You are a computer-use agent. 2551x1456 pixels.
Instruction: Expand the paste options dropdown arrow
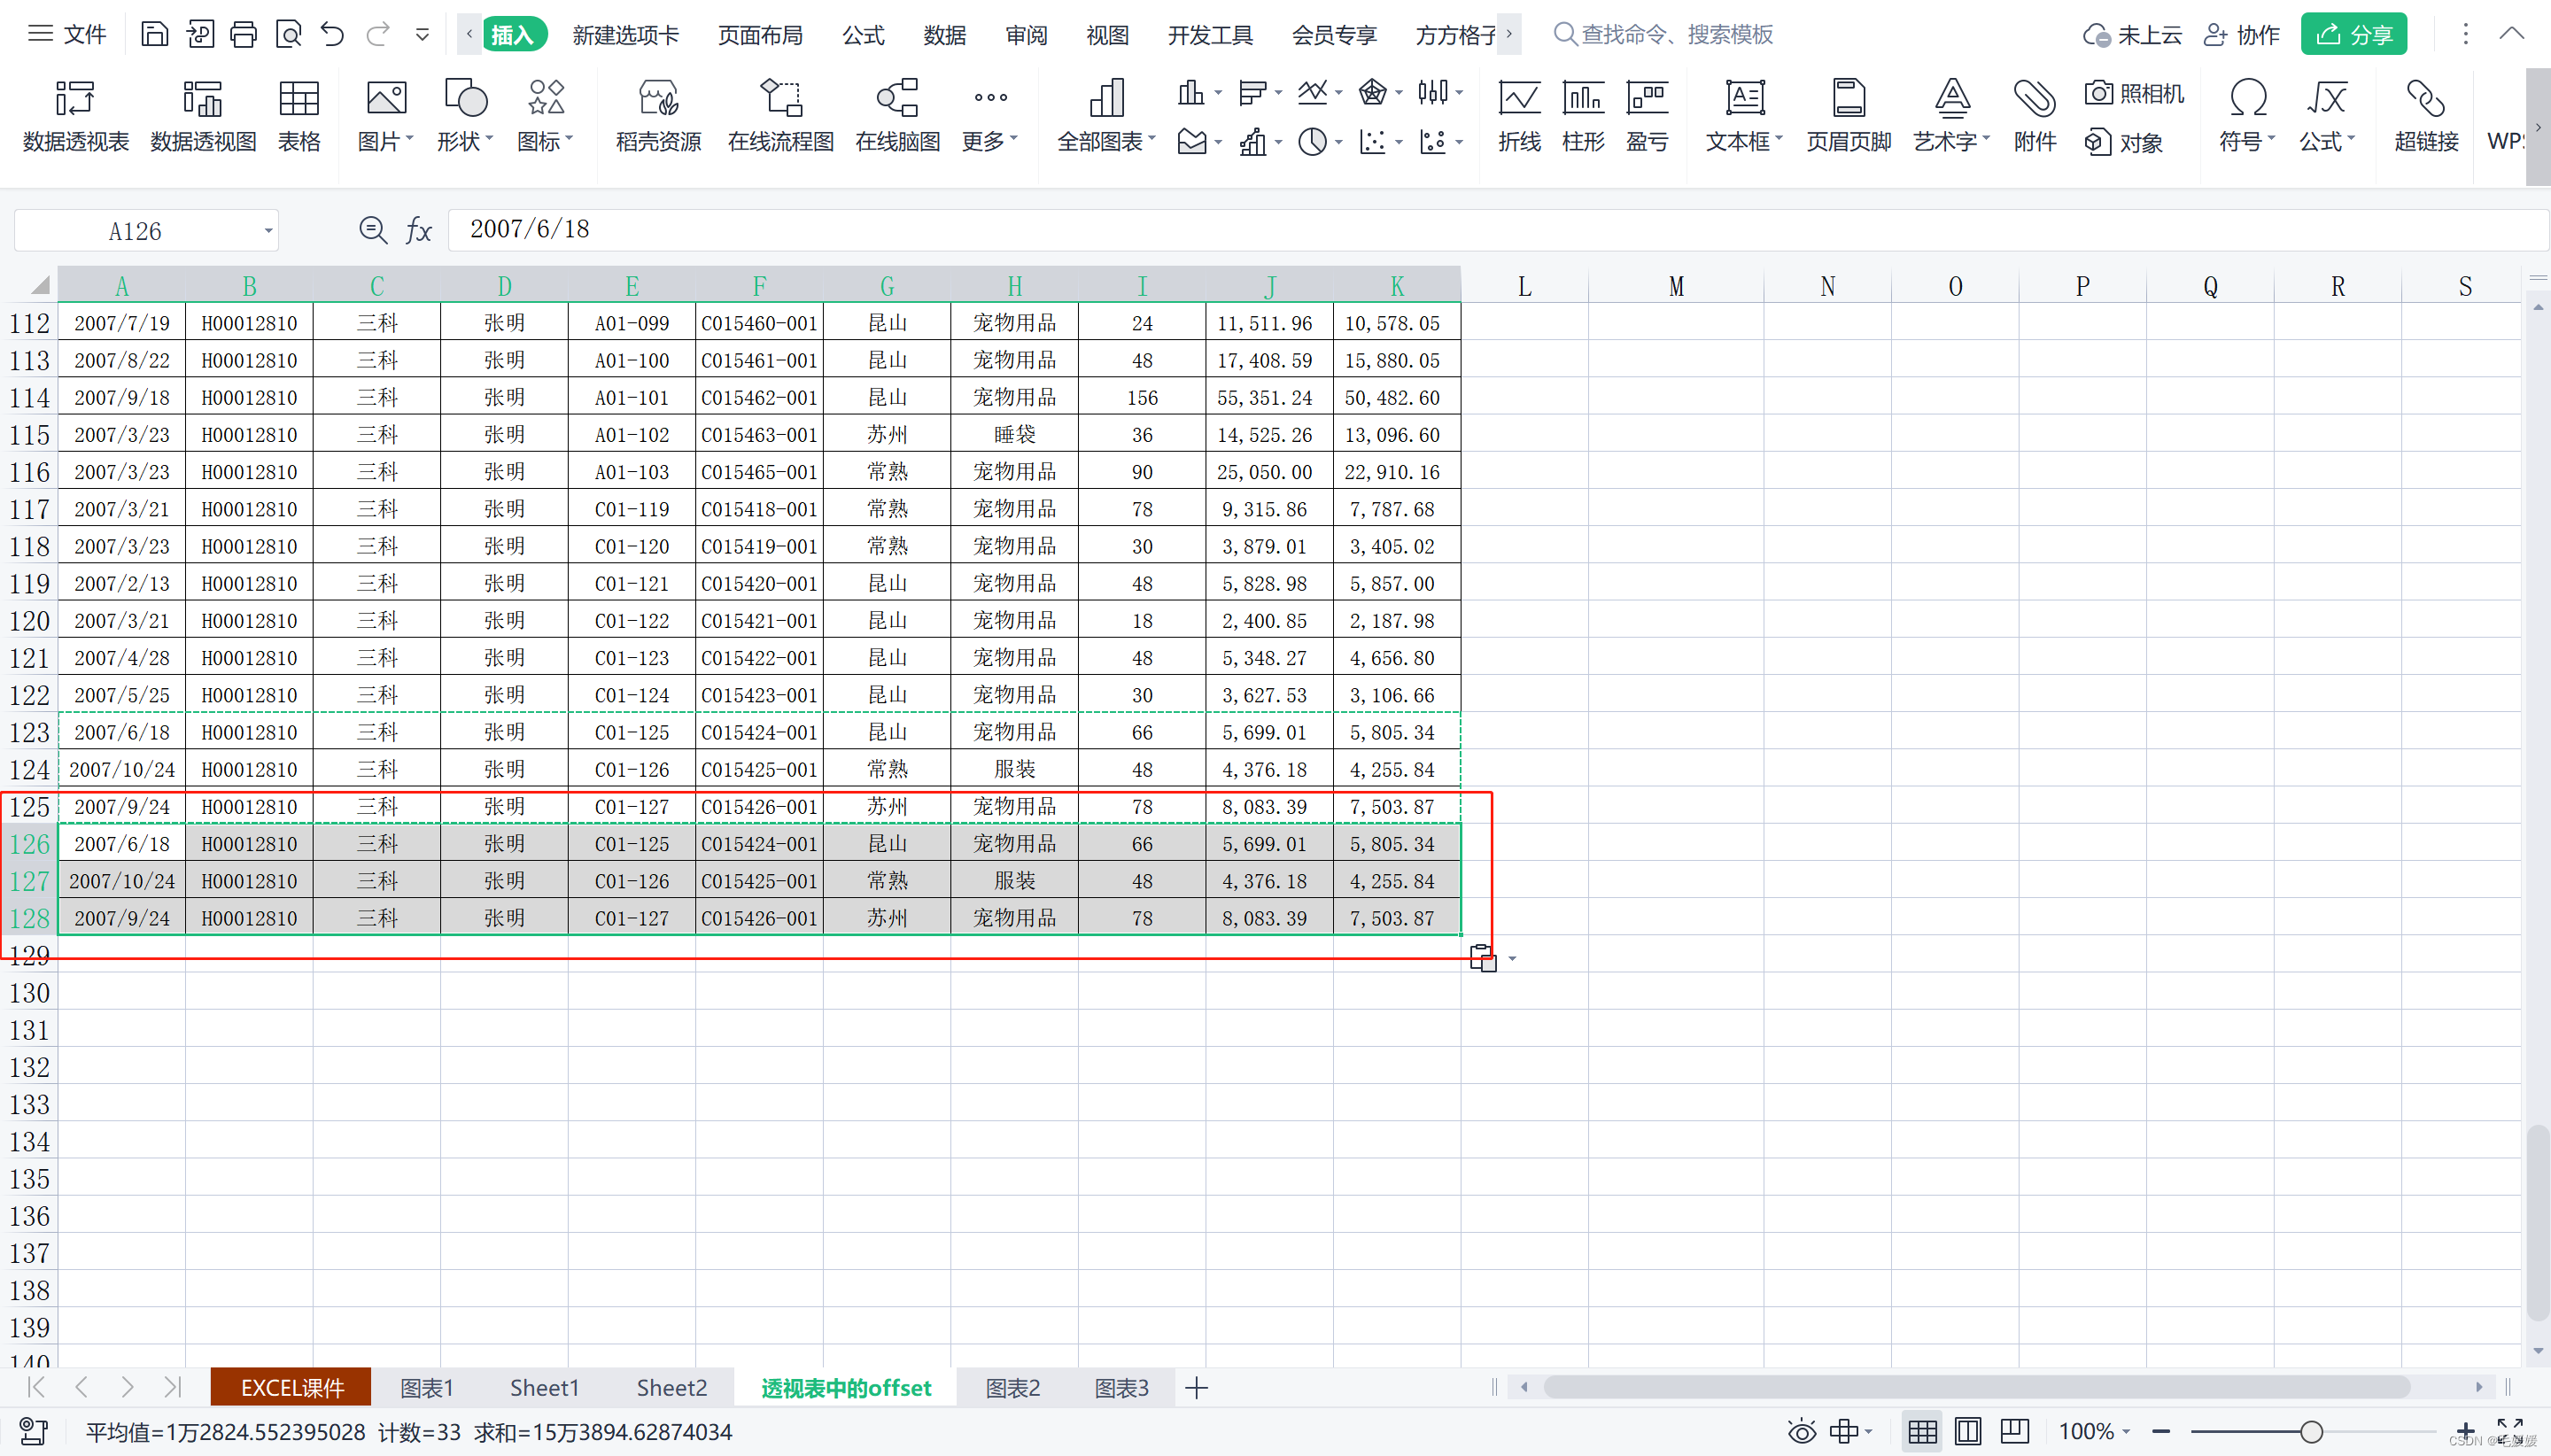pos(1512,959)
